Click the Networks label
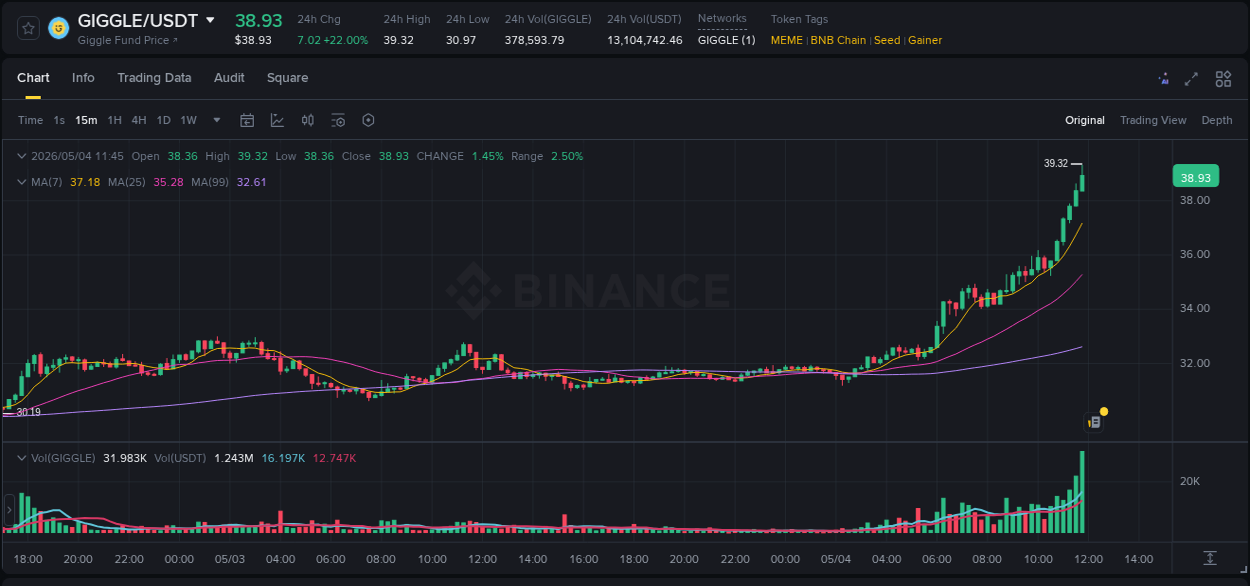The height and width of the screenshot is (586, 1250). [722, 19]
